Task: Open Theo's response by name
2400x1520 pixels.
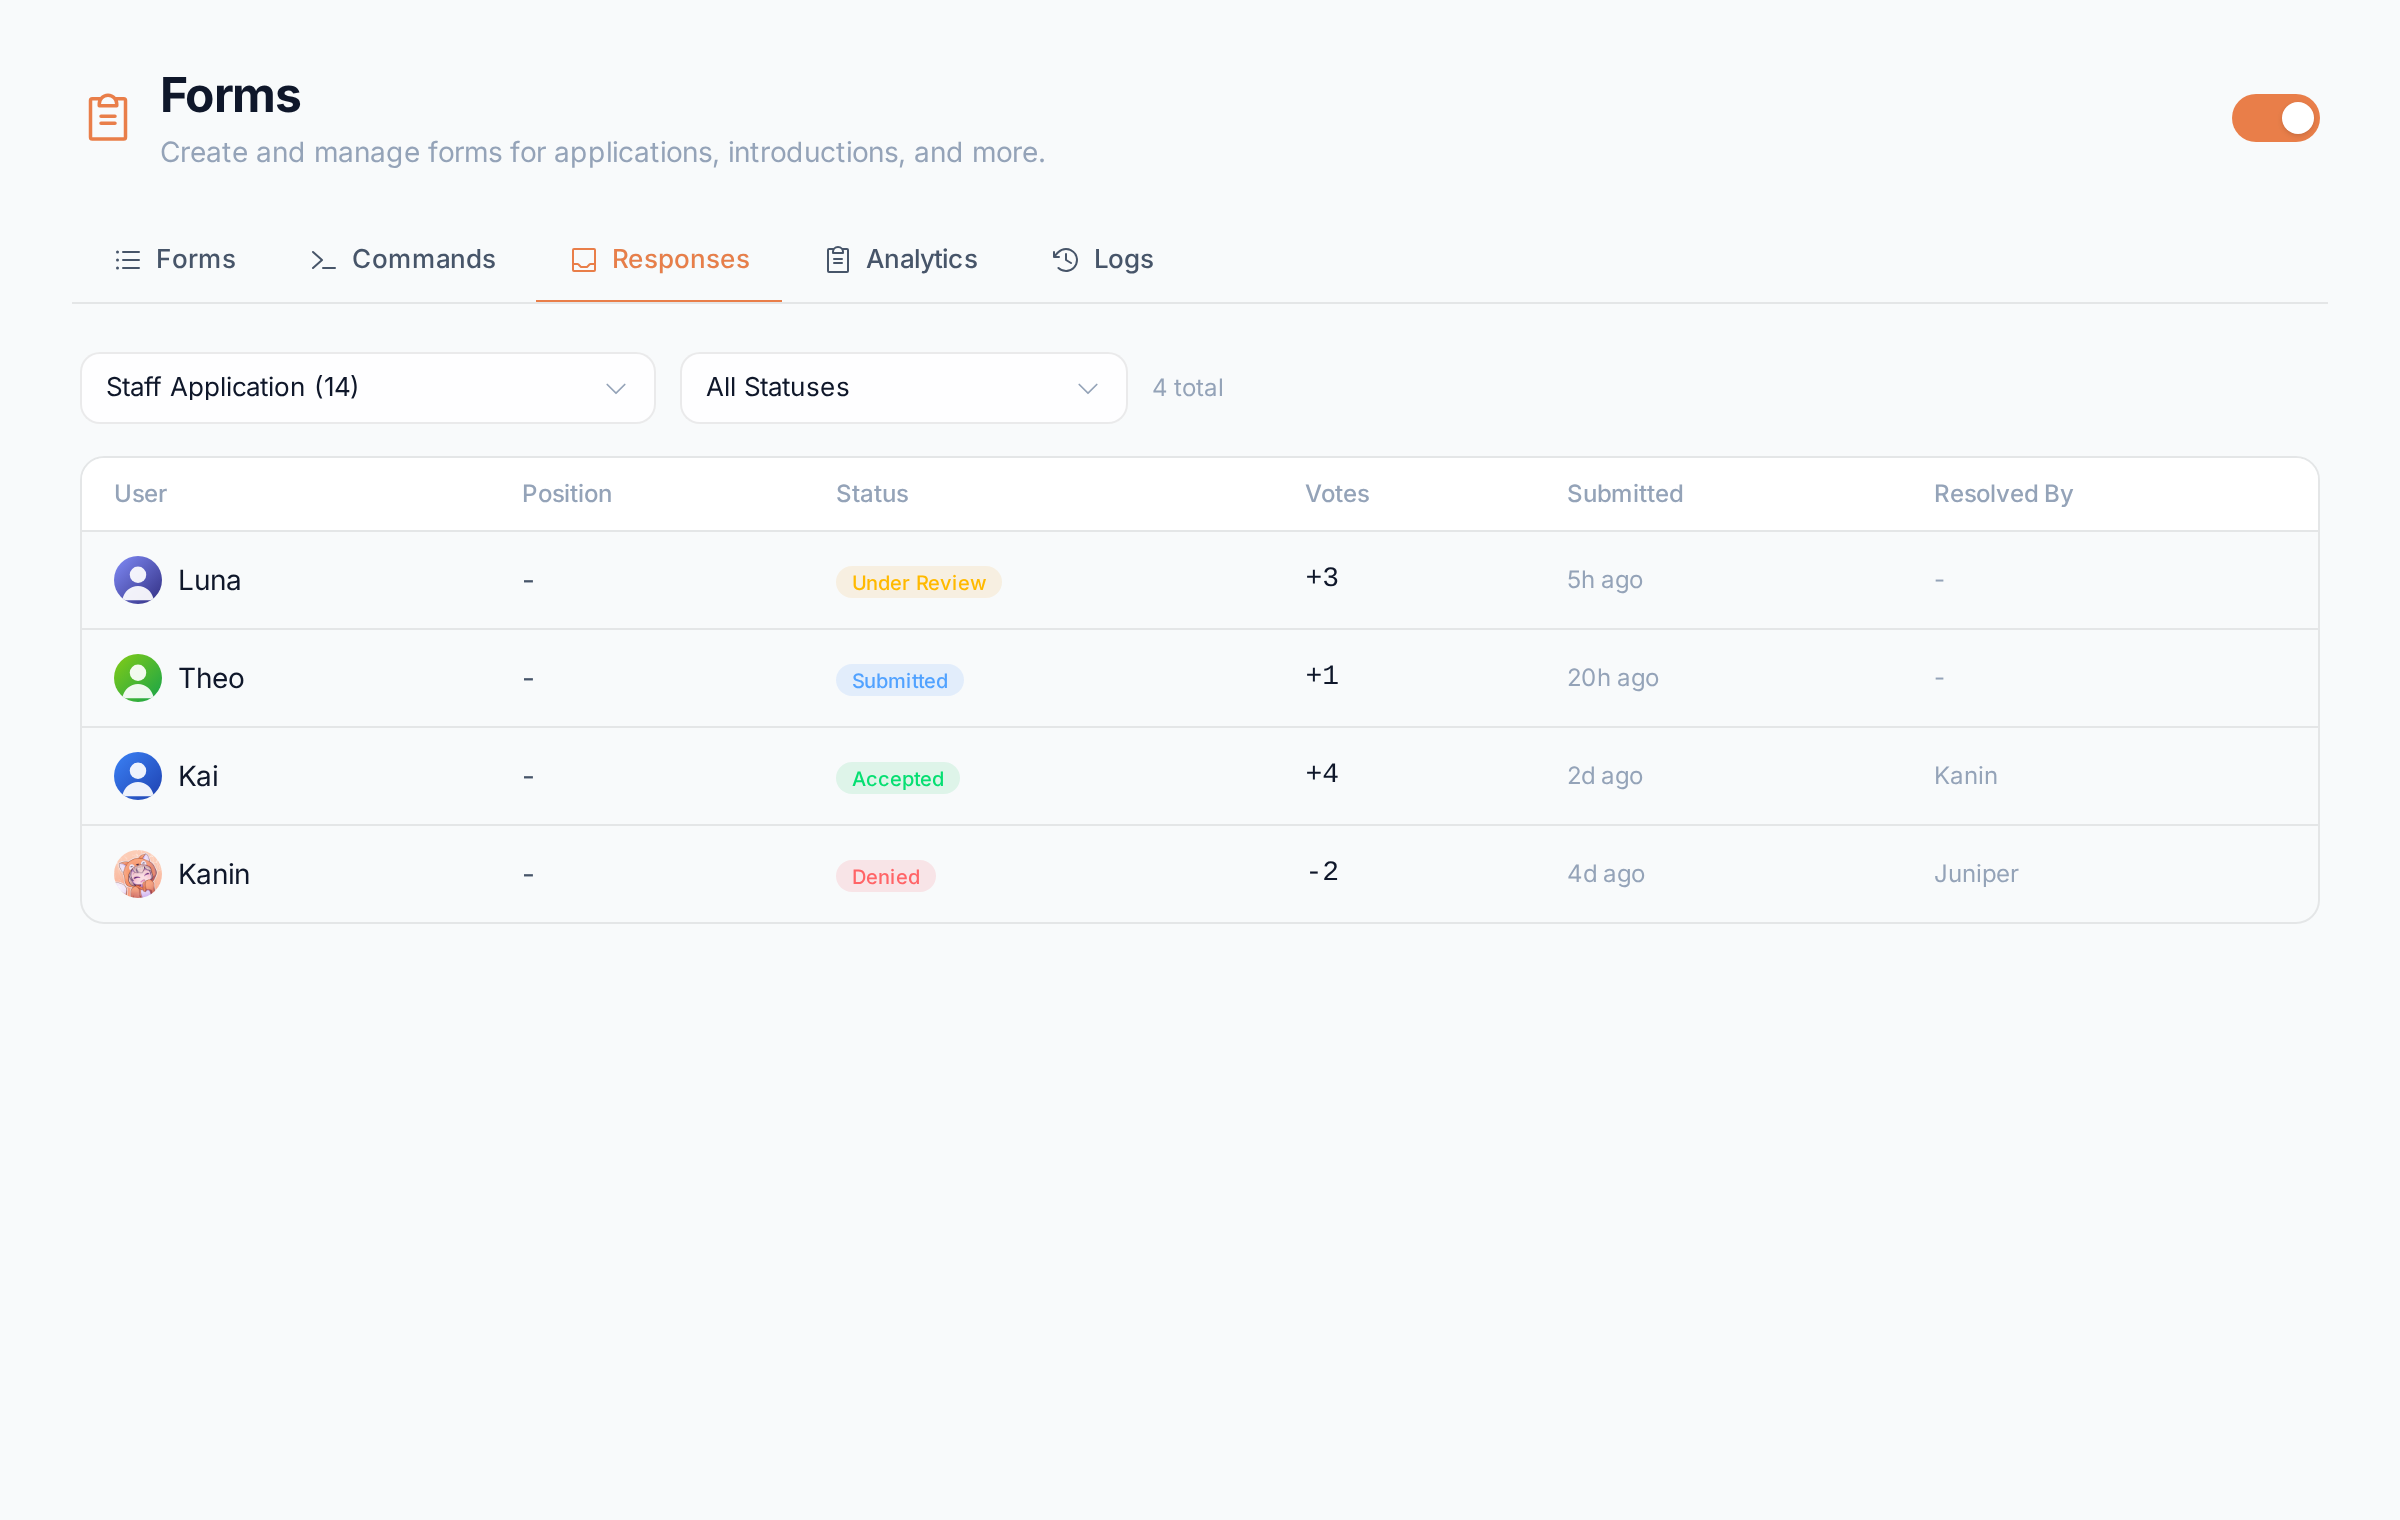Action: click(211, 678)
